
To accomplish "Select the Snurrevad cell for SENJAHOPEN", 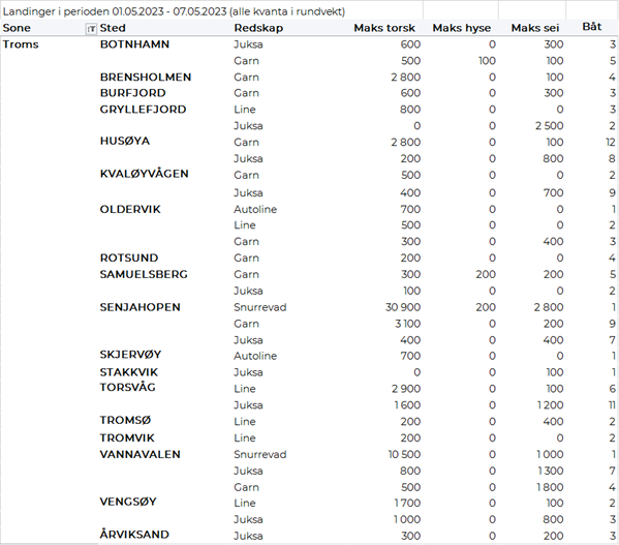I will pyautogui.click(x=259, y=307).
